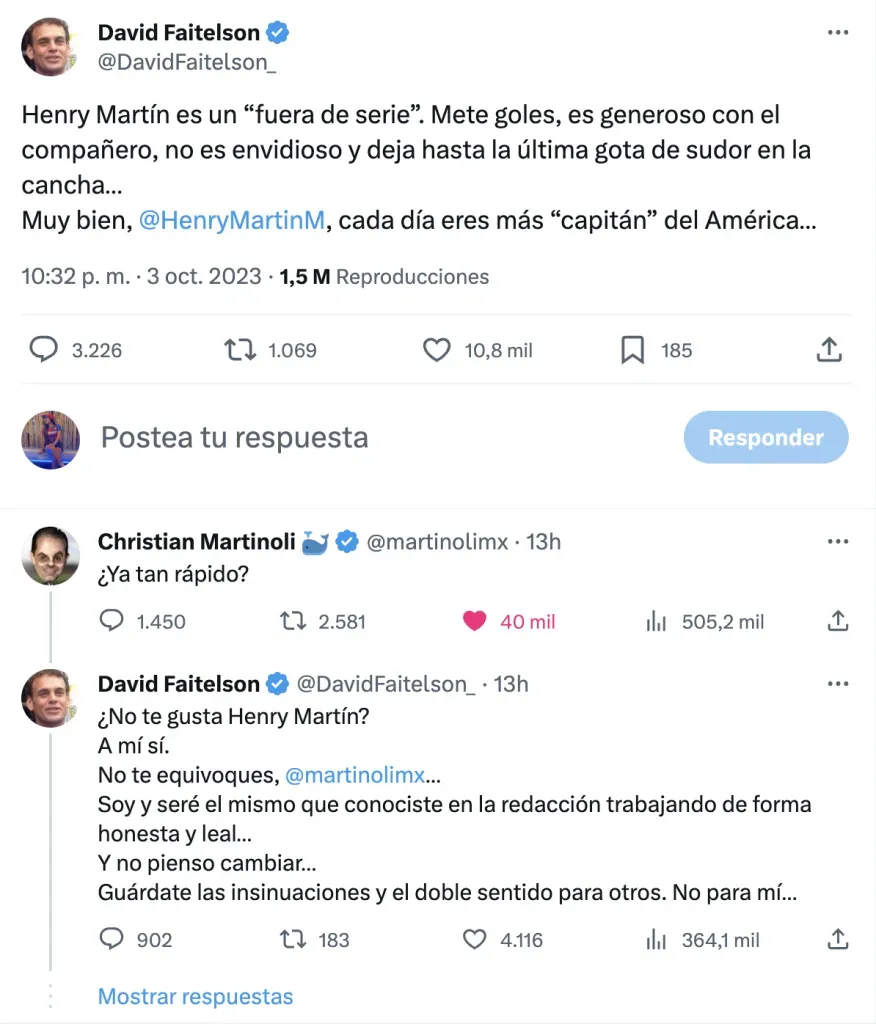Open more options on Christian Martinoli's reply
Image resolution: width=876 pixels, height=1024 pixels.
(838, 542)
